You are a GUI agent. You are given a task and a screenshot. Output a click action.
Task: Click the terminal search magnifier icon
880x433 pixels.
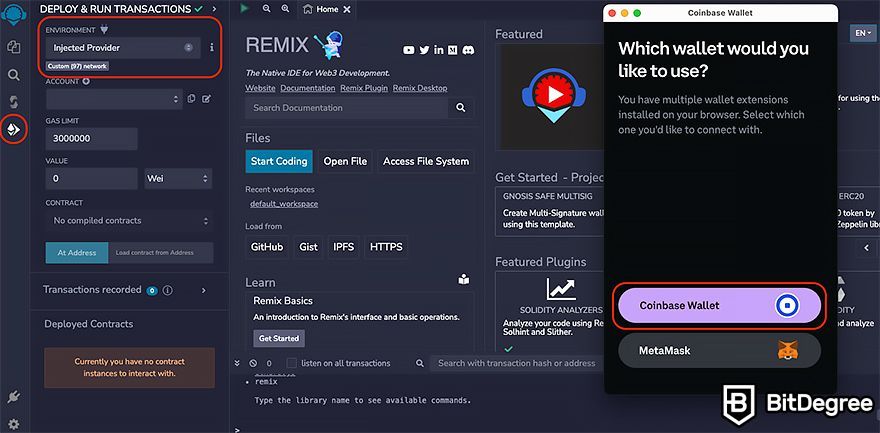coord(420,363)
